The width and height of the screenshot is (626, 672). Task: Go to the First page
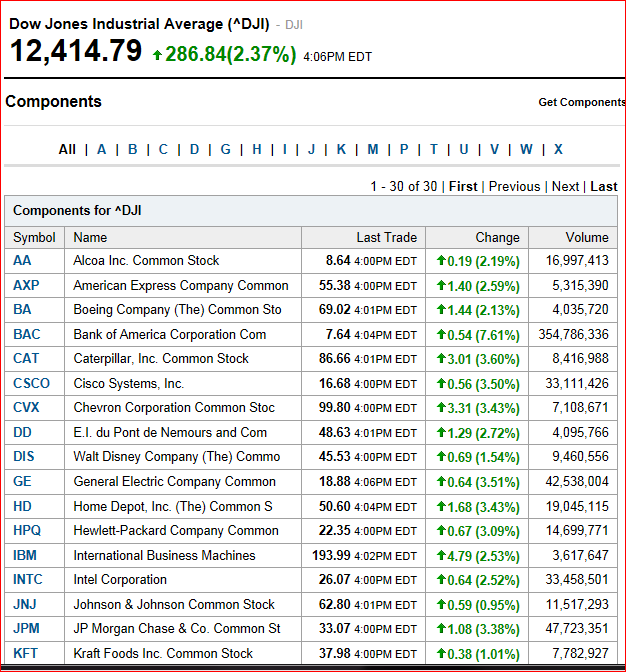tap(463, 186)
